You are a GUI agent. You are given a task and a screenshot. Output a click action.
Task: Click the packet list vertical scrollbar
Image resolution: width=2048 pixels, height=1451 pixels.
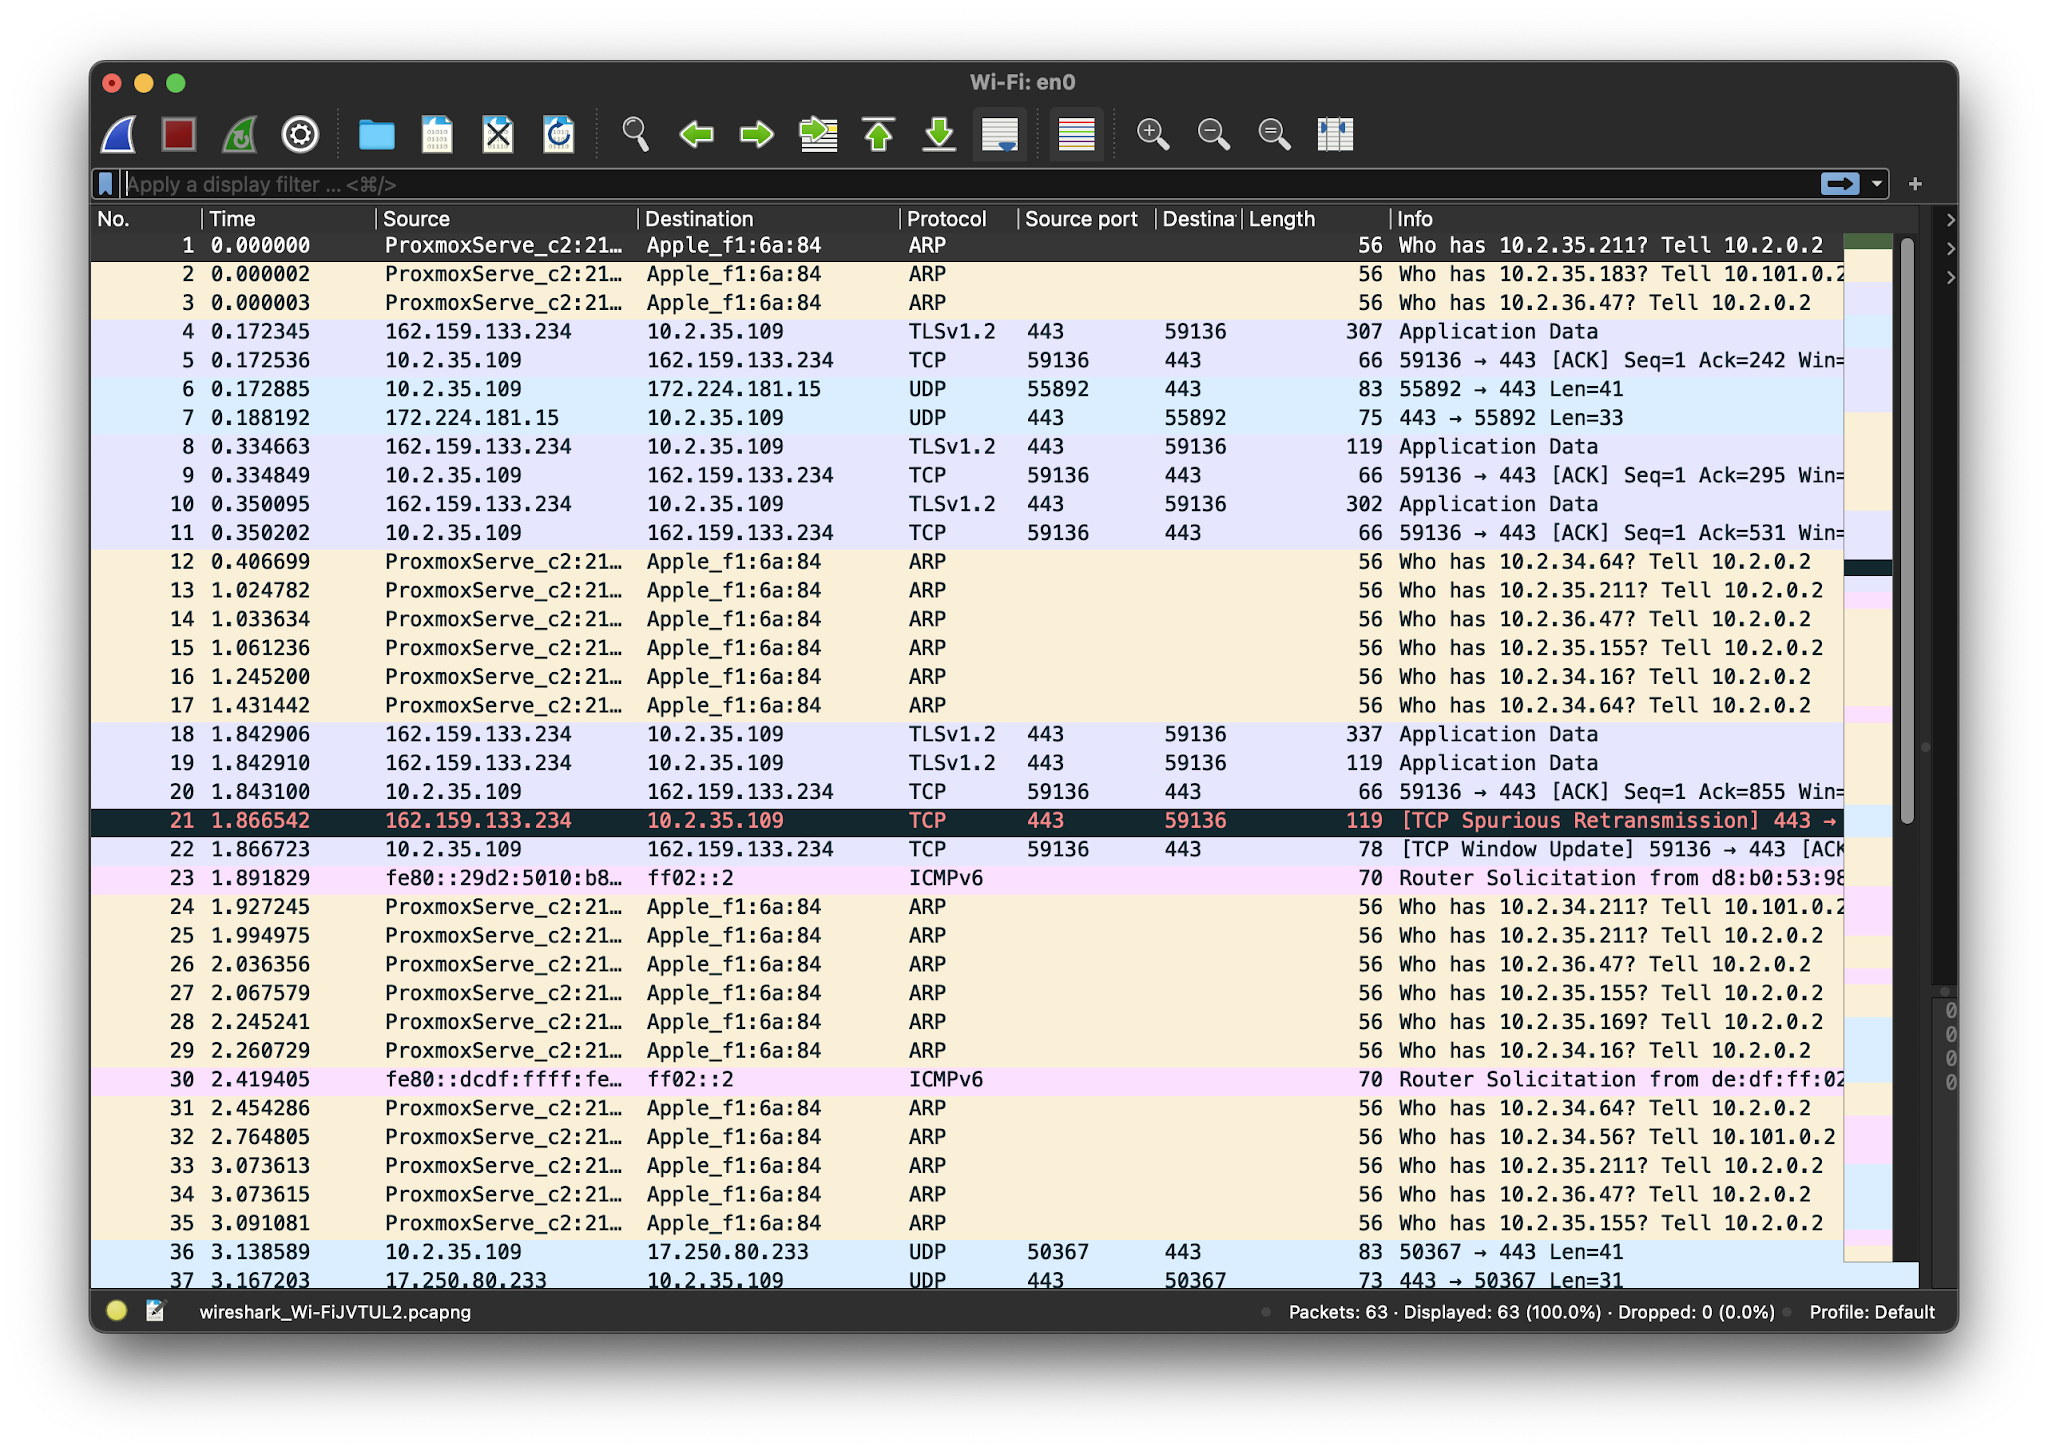click(1907, 530)
